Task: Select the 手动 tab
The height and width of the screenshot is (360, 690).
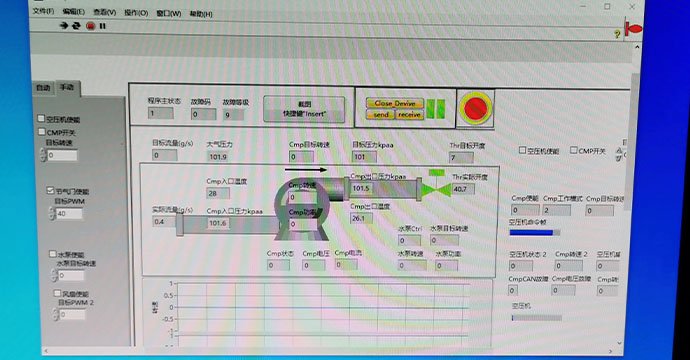Action: [x=67, y=87]
